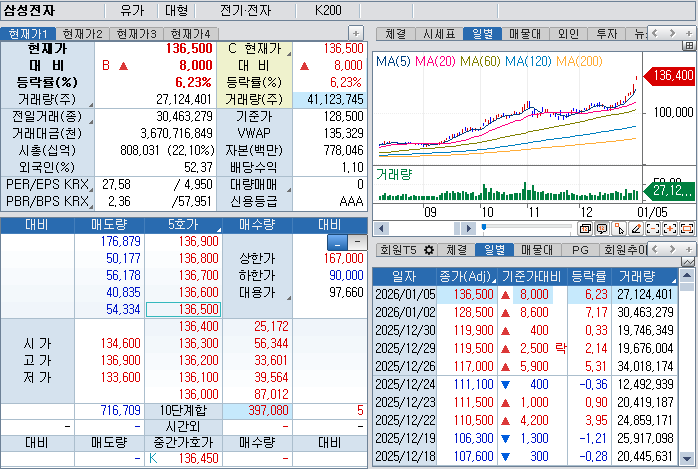Open the 외인 tab above the chart

(568, 34)
